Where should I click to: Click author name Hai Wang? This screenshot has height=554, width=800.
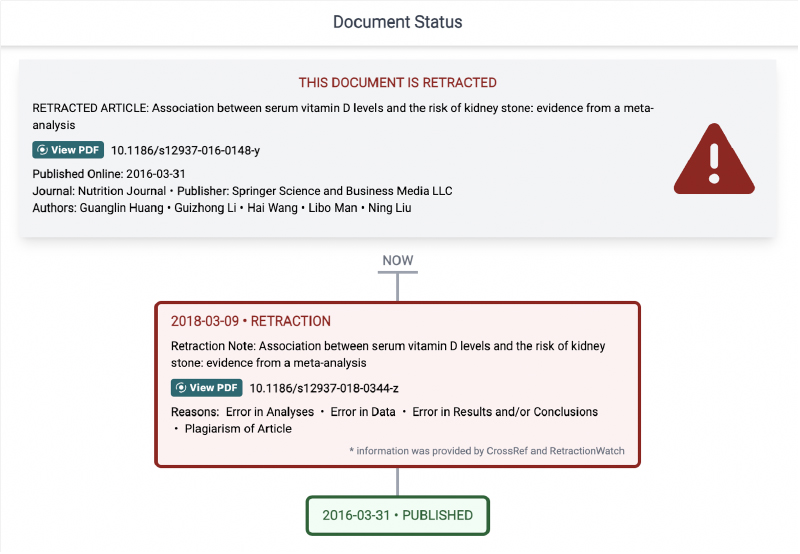click(x=272, y=208)
